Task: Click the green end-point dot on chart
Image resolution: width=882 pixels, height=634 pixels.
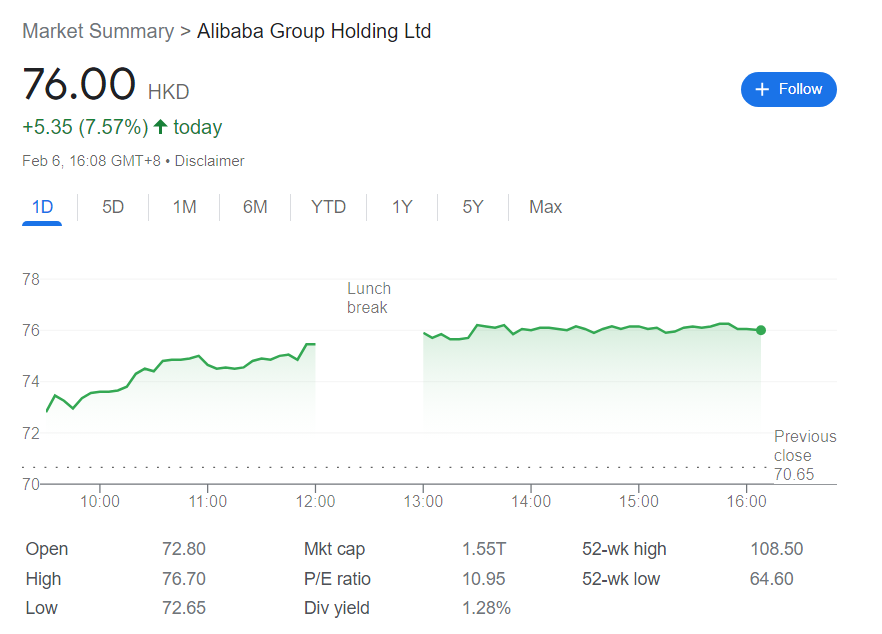Action: tap(761, 330)
